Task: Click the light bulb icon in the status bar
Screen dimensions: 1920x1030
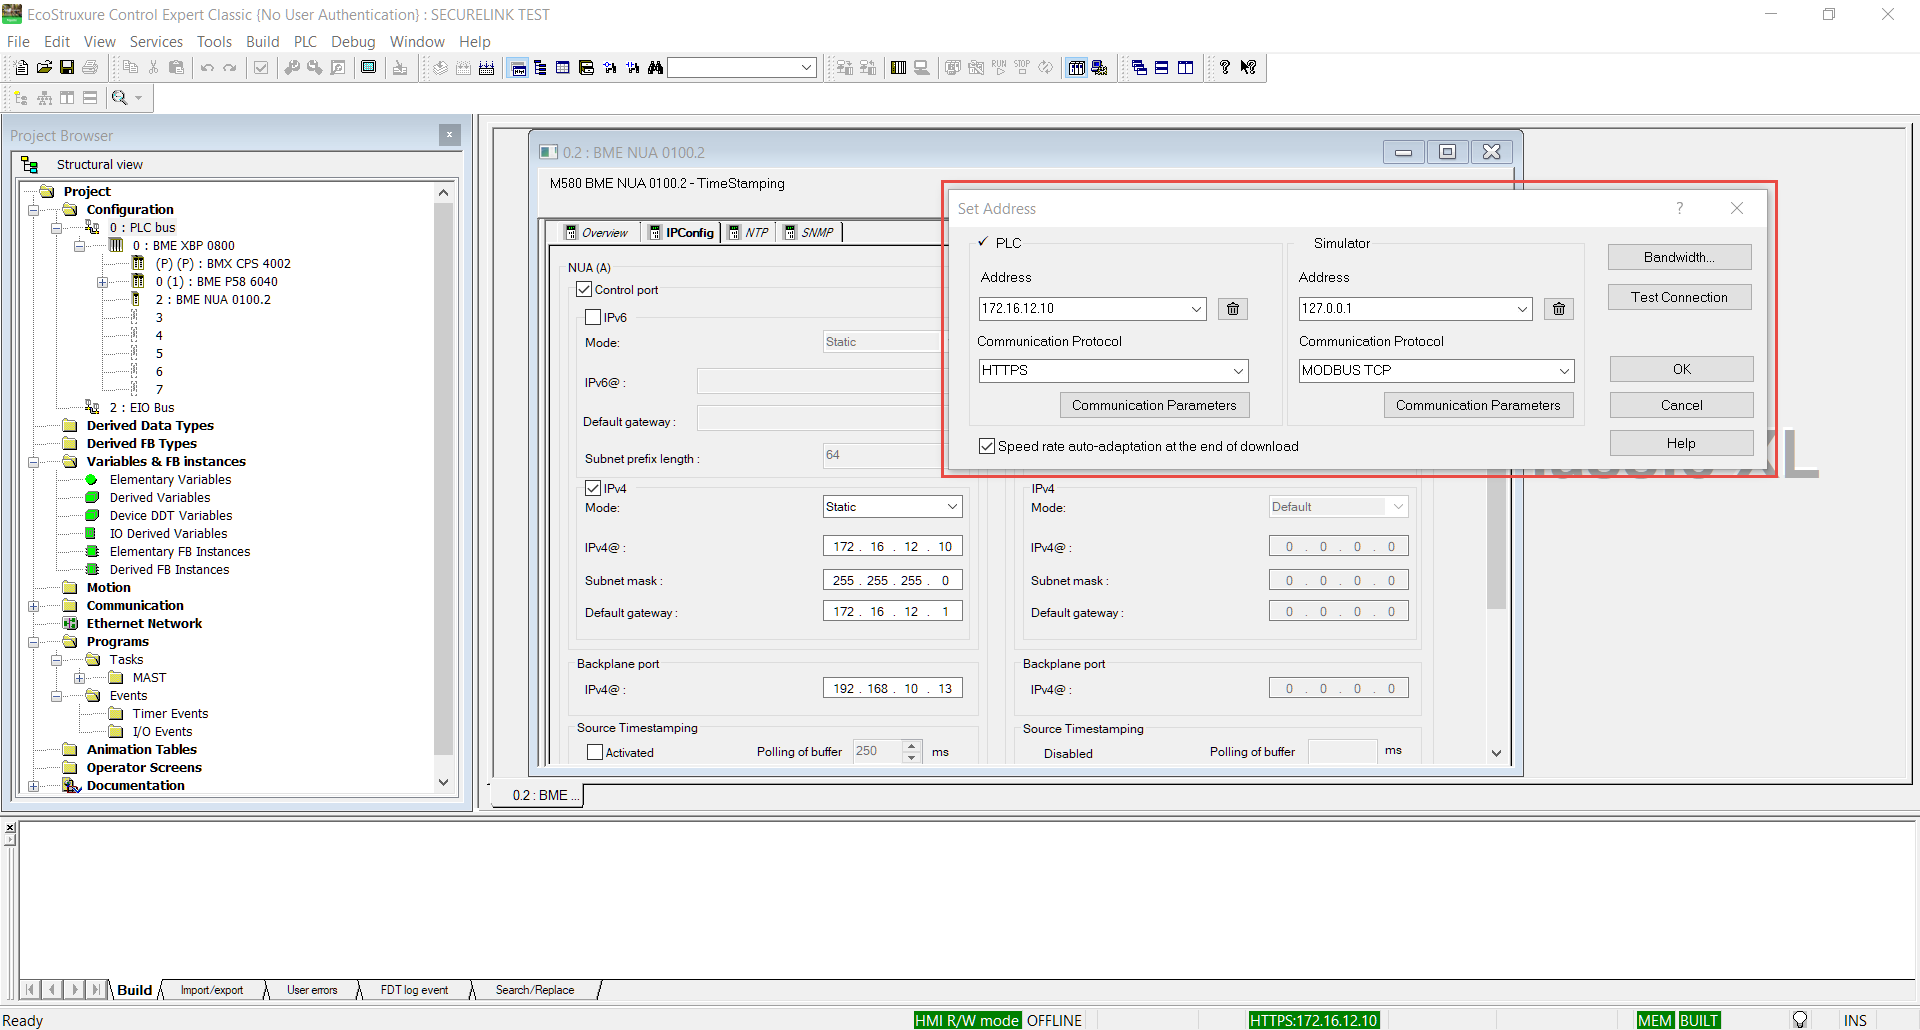Action: coord(1800,1020)
